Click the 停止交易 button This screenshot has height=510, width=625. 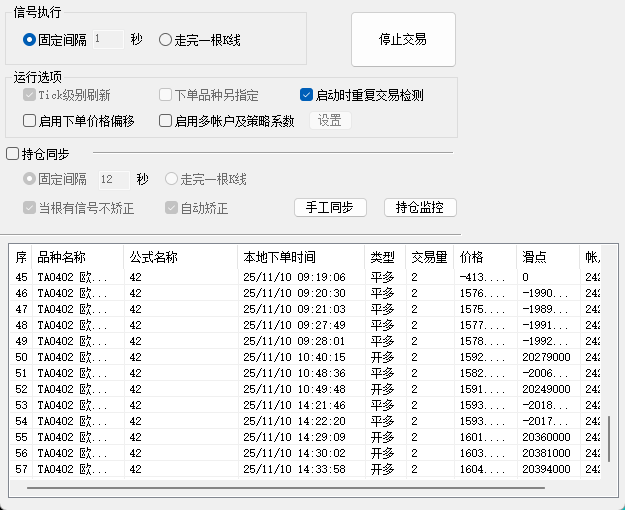point(403,40)
